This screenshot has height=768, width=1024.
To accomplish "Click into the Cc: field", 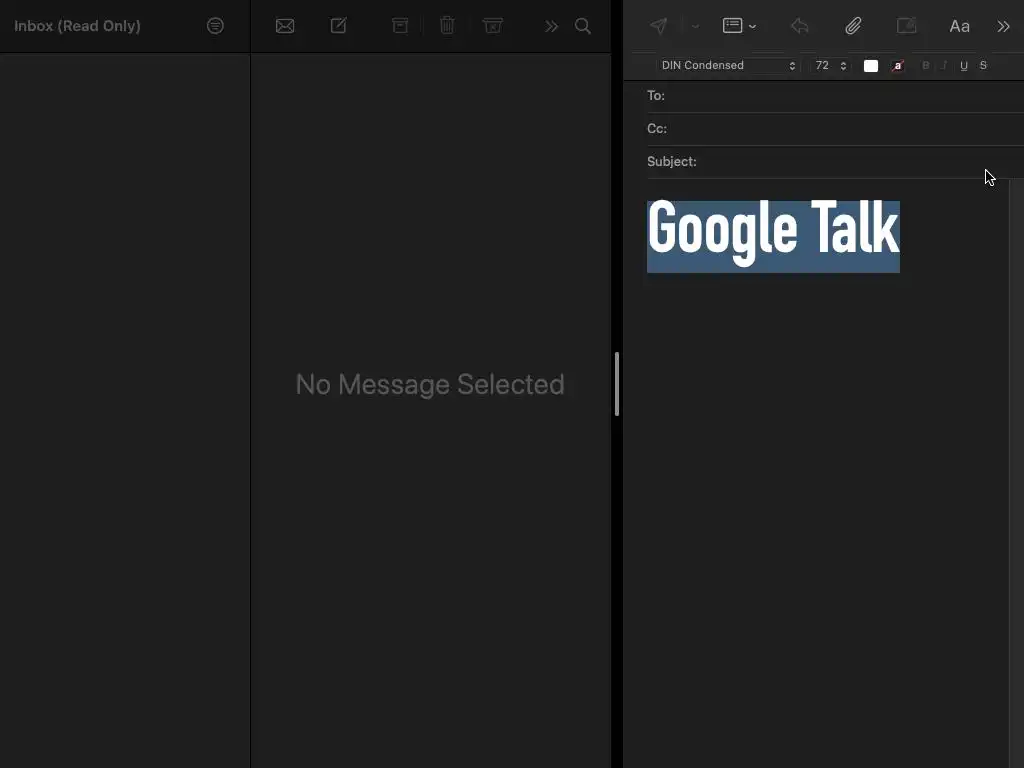I will (x=835, y=129).
